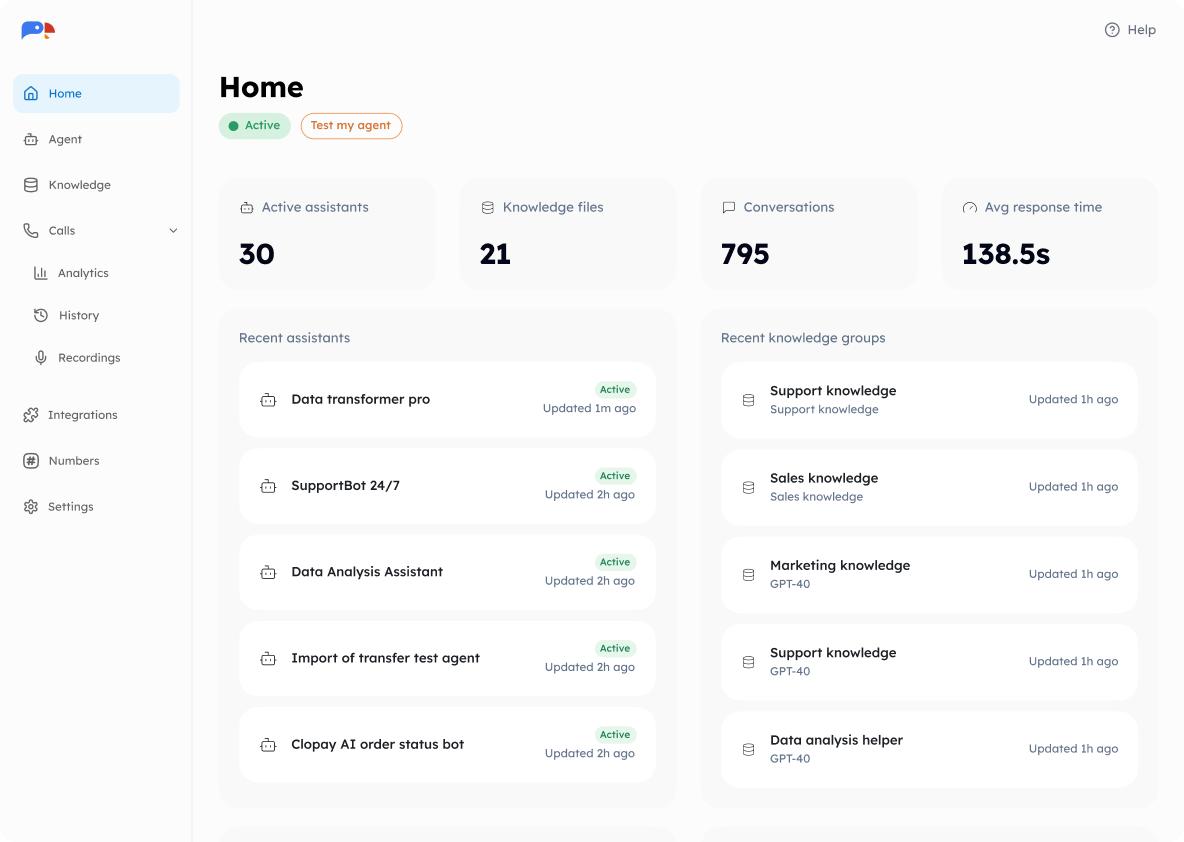Open the Data analysis helper knowledge group
Image resolution: width=1184 pixels, height=842 pixels.
(x=929, y=748)
